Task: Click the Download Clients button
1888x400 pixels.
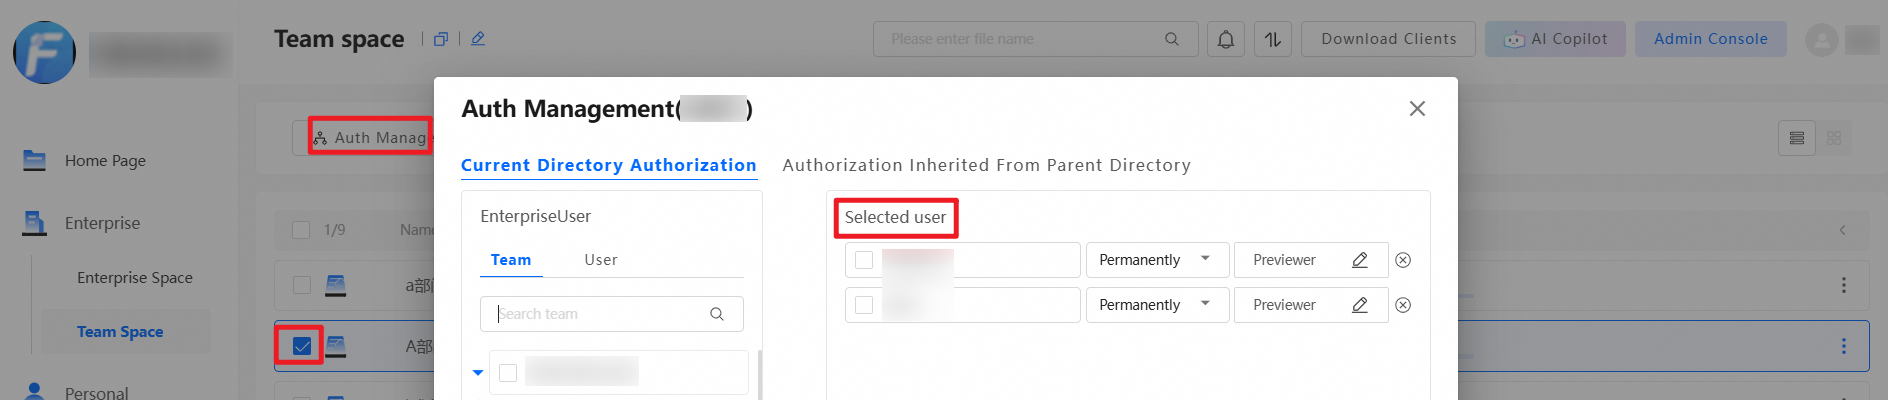Action: 1388,39
